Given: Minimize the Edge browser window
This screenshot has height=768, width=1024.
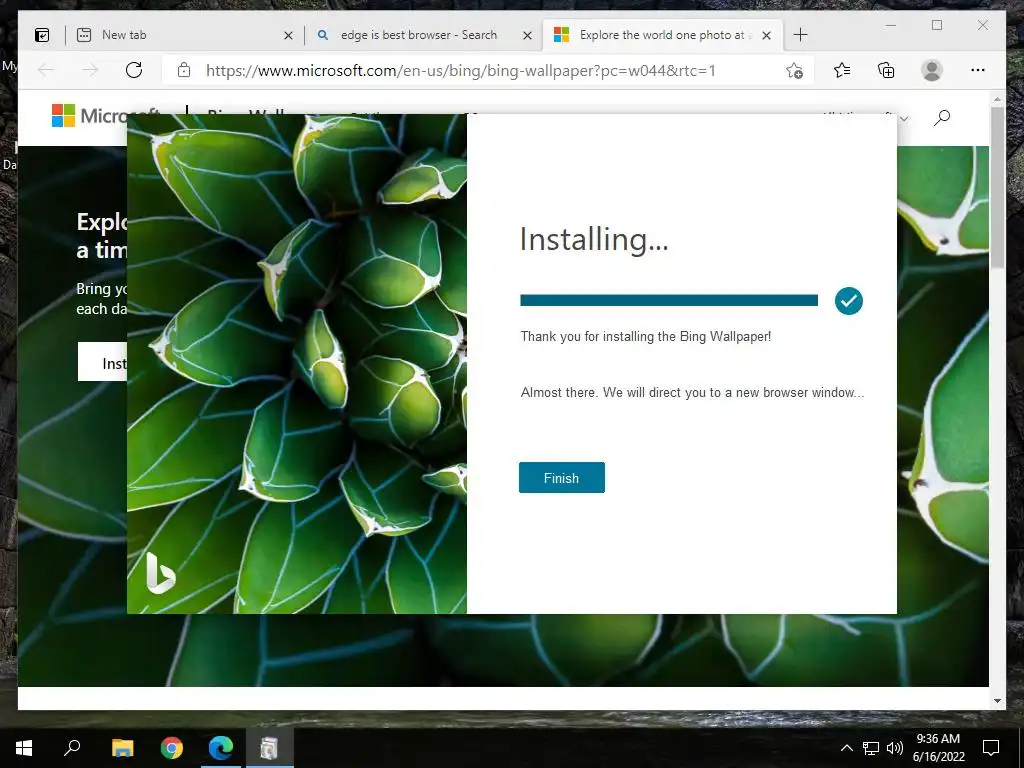Looking at the screenshot, I should [891, 25].
